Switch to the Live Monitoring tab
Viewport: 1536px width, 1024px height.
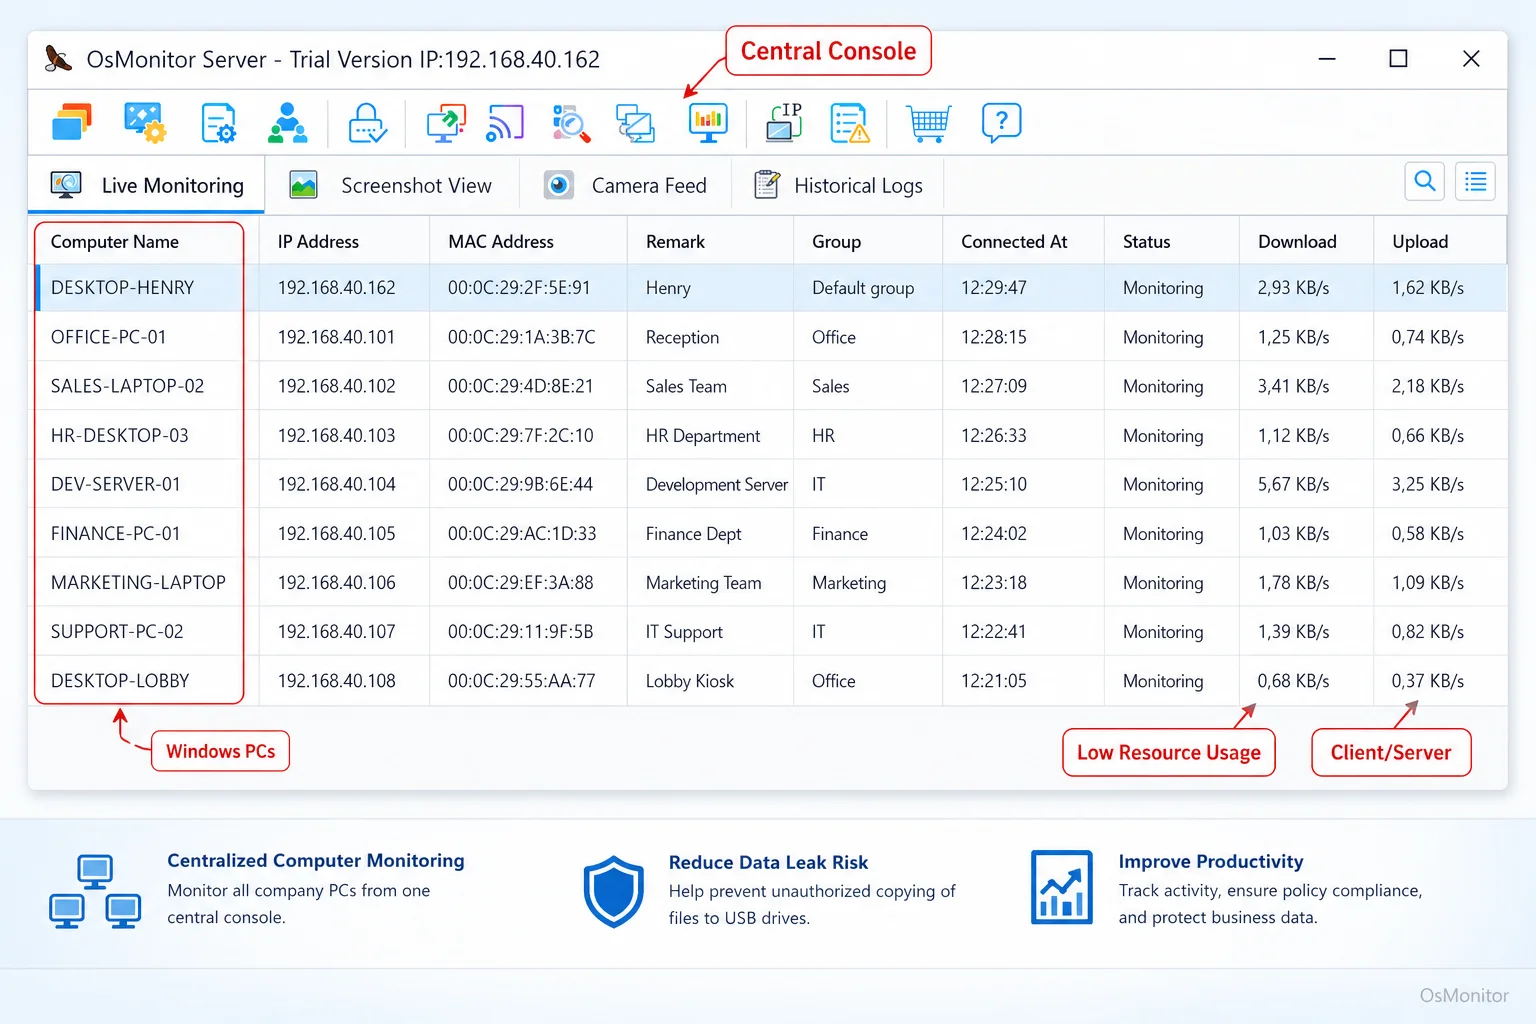(146, 185)
